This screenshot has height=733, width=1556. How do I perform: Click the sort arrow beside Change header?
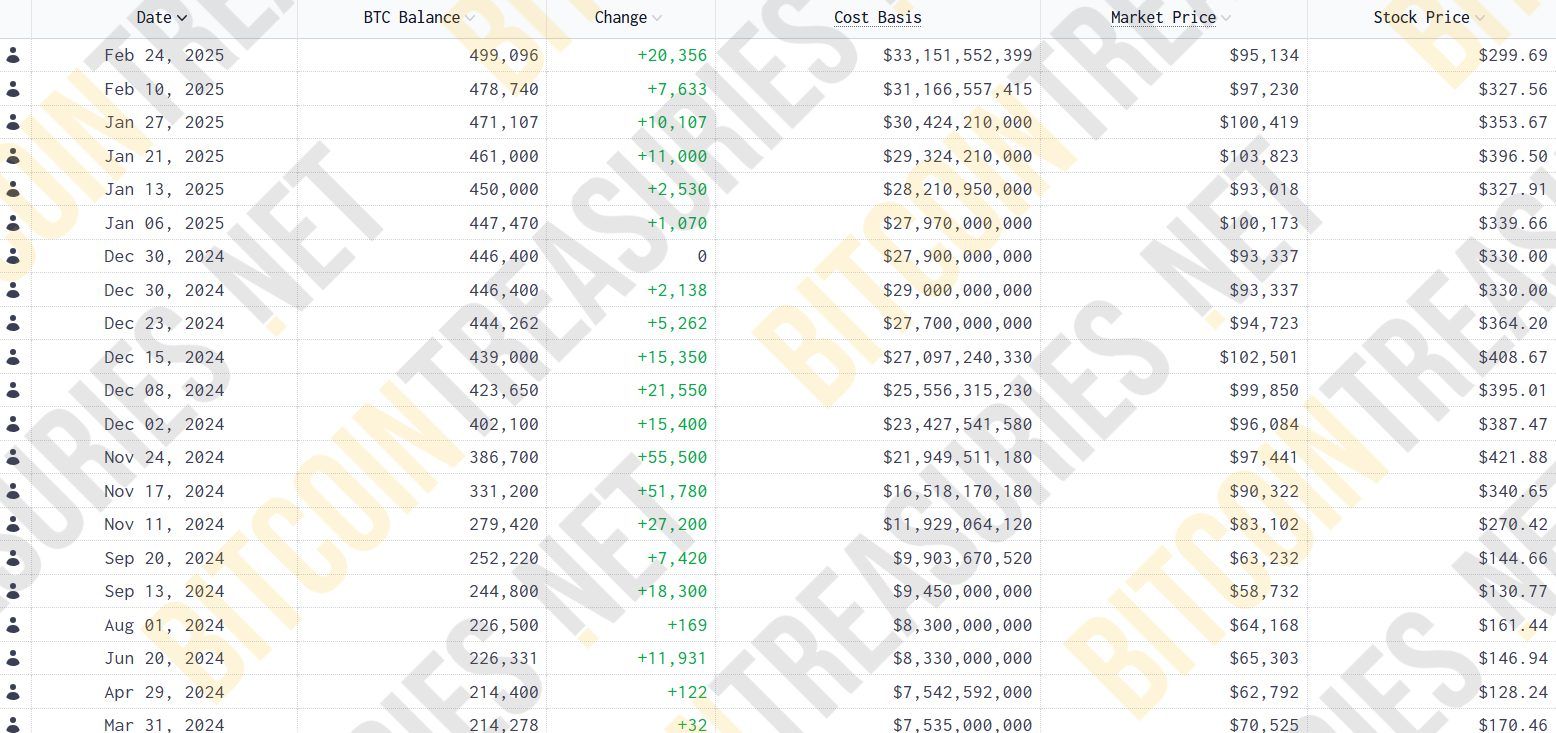click(657, 18)
